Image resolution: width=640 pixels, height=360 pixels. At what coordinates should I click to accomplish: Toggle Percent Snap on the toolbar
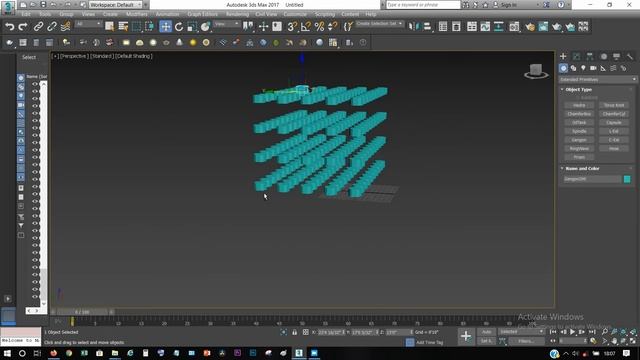[x=319, y=27]
